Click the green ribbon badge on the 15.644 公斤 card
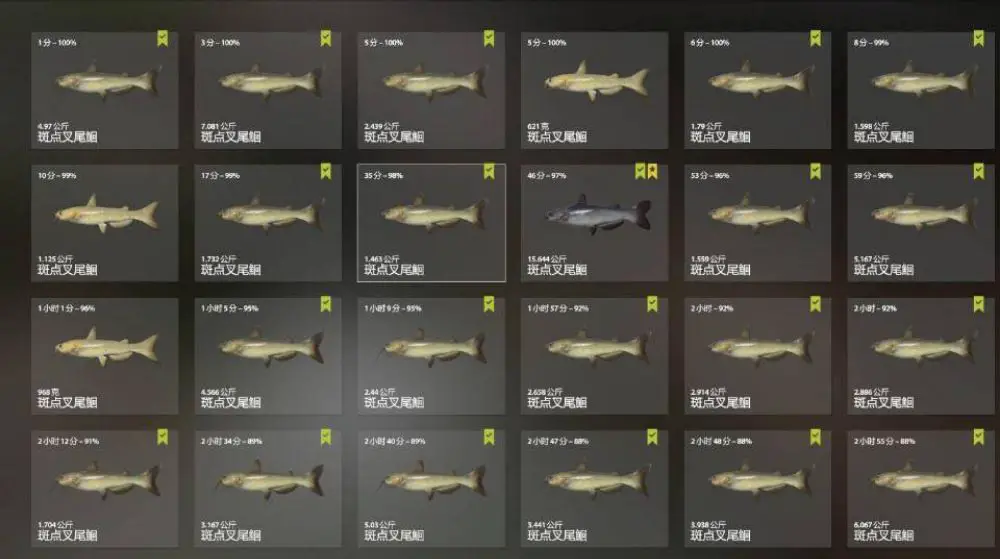Image resolution: width=1000 pixels, height=559 pixels. point(640,171)
